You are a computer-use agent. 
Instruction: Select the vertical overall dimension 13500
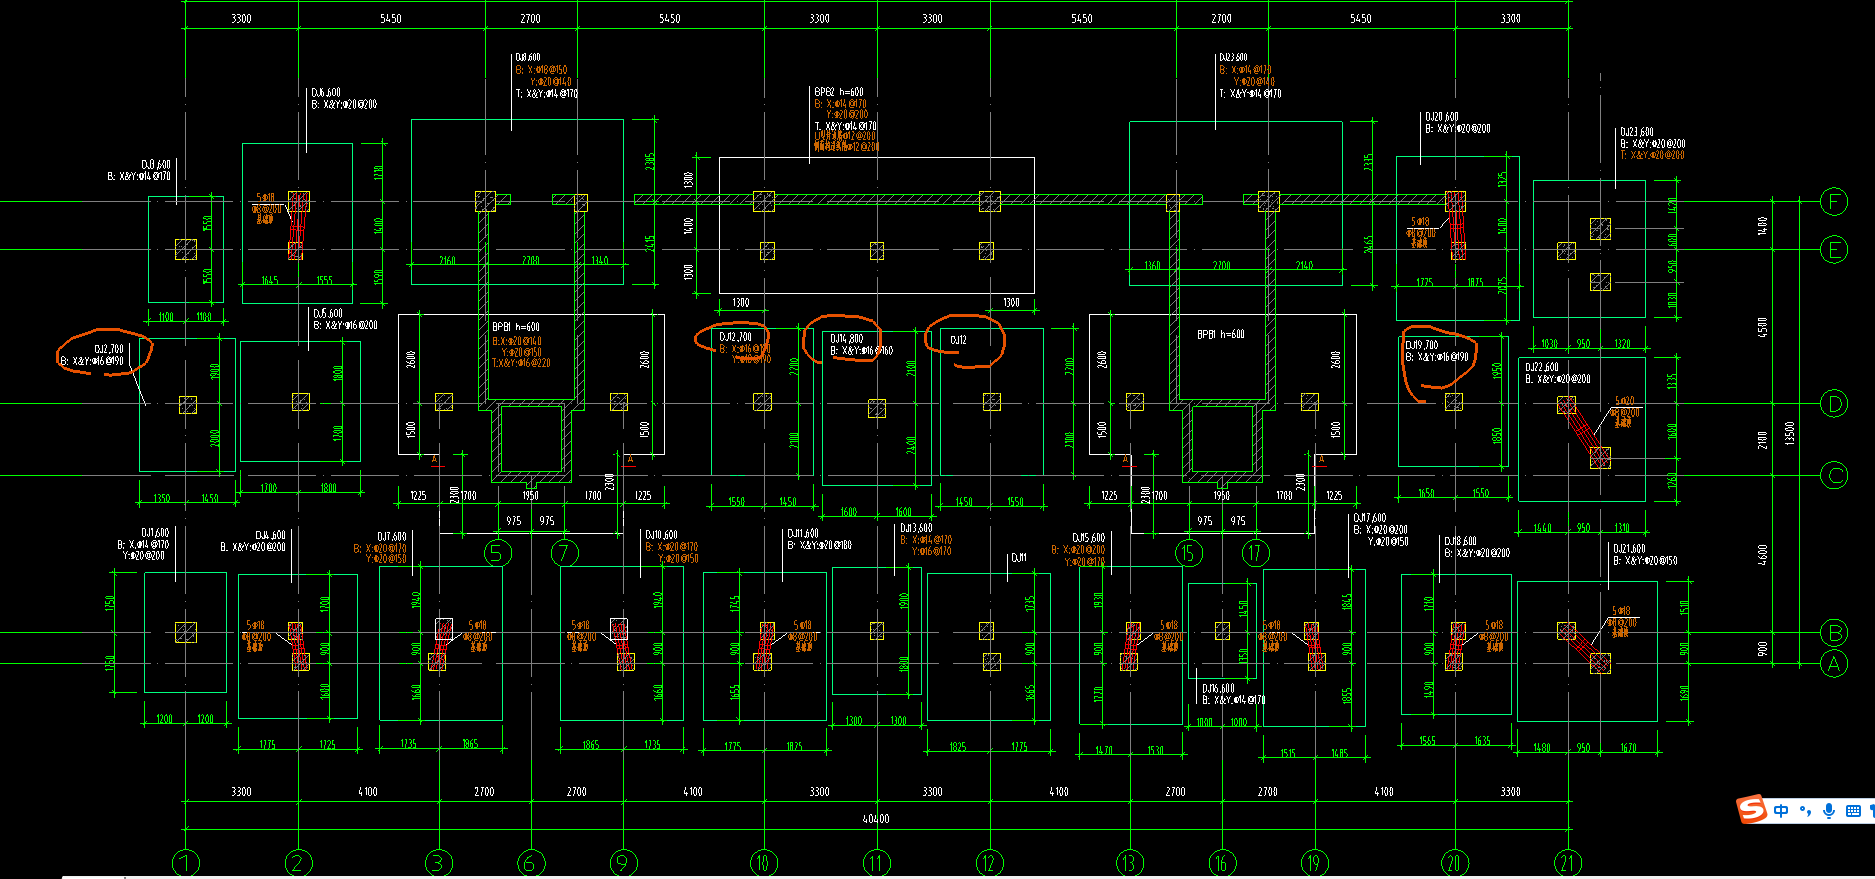(x=1790, y=434)
